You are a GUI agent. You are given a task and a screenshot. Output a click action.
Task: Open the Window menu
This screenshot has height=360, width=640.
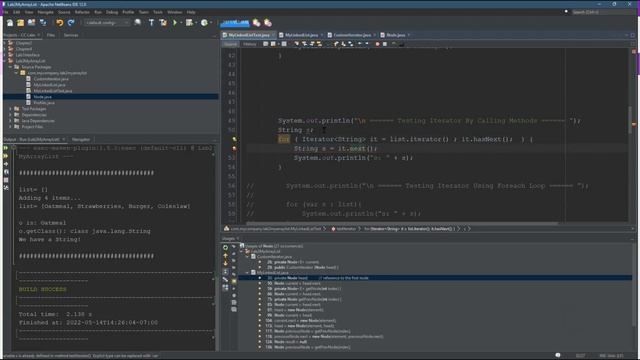click(175, 12)
